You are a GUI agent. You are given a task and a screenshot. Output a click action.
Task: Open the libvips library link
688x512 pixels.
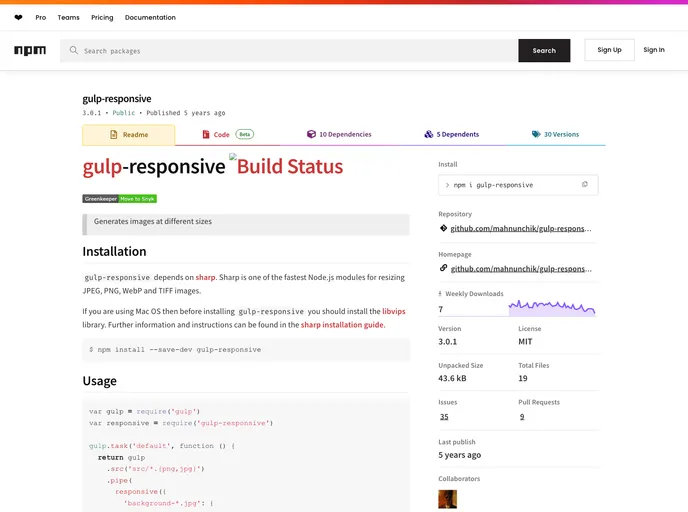[x=394, y=311]
